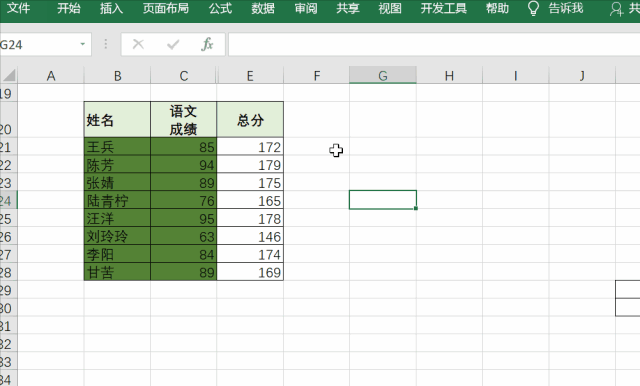Select row 24 header
The height and width of the screenshot is (386, 640).
click(x=8, y=200)
